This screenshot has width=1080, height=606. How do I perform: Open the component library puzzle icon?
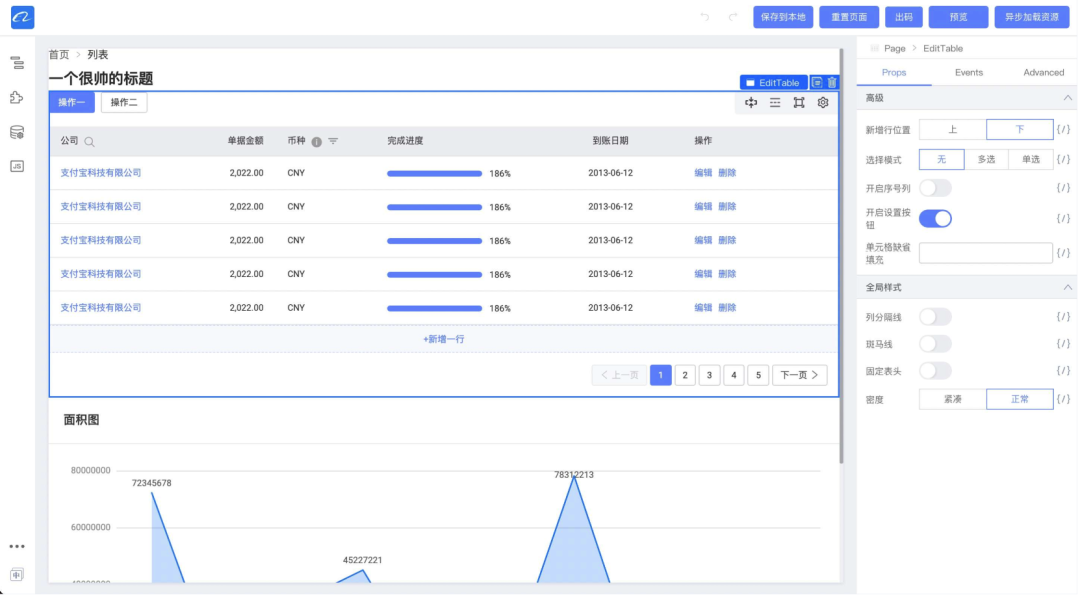17,98
